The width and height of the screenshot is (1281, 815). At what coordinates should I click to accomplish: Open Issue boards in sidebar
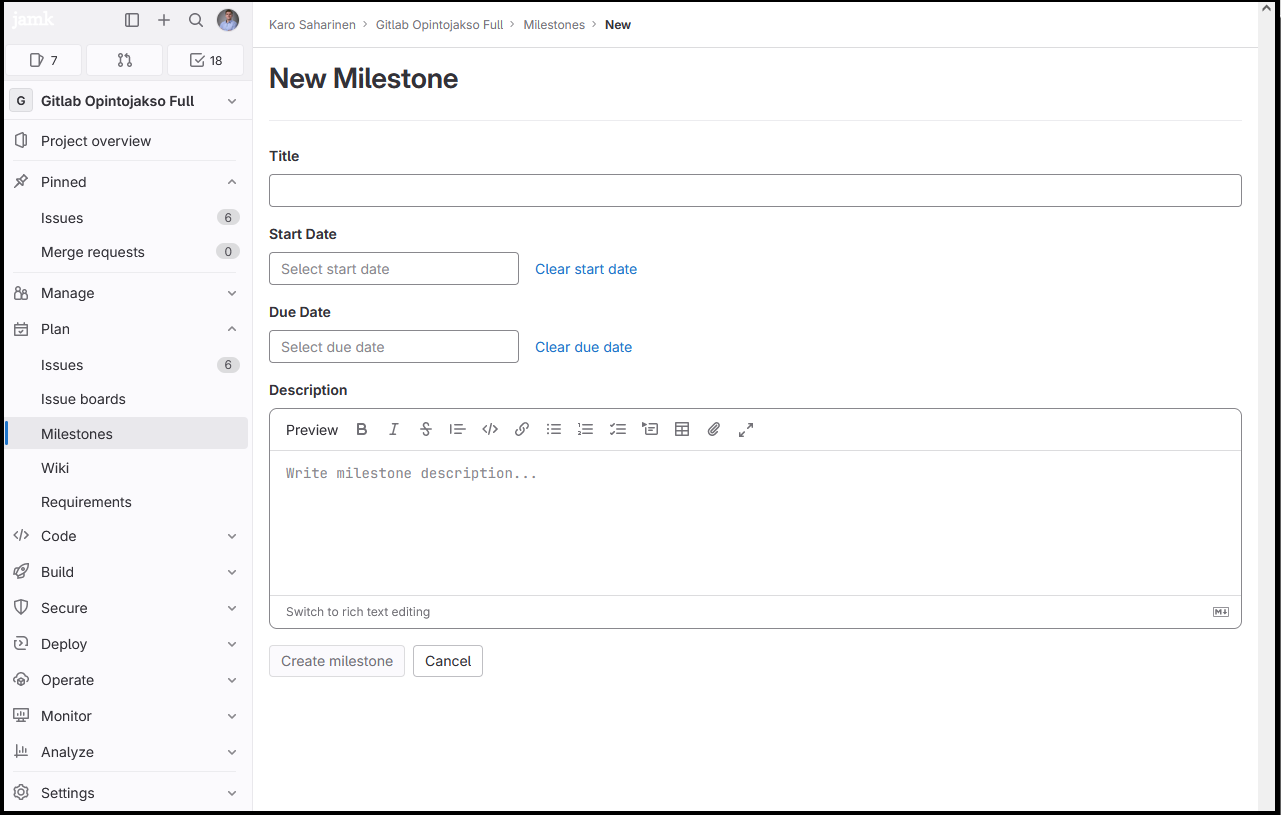(x=83, y=399)
